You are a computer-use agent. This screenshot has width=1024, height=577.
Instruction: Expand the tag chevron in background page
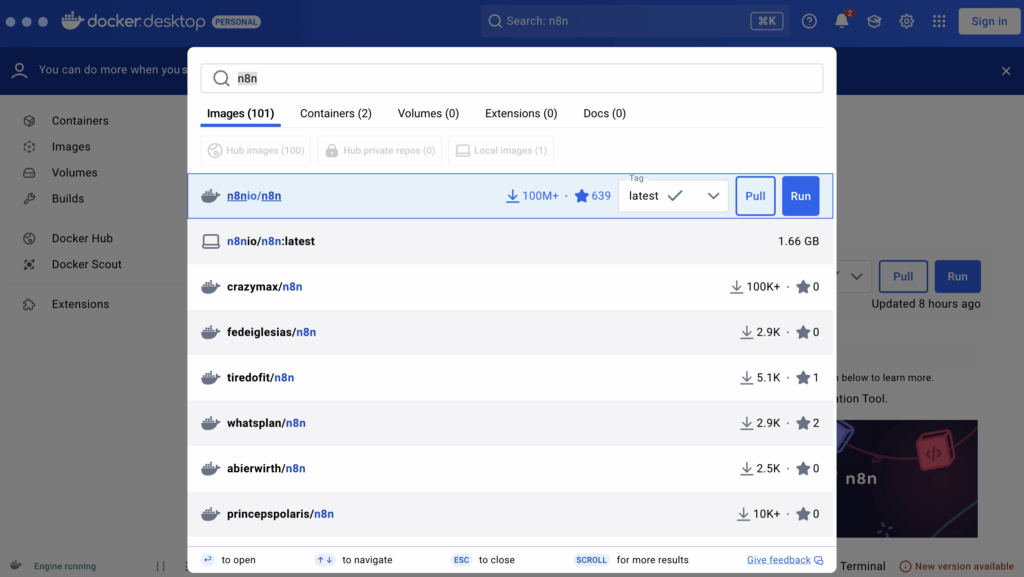pos(857,276)
